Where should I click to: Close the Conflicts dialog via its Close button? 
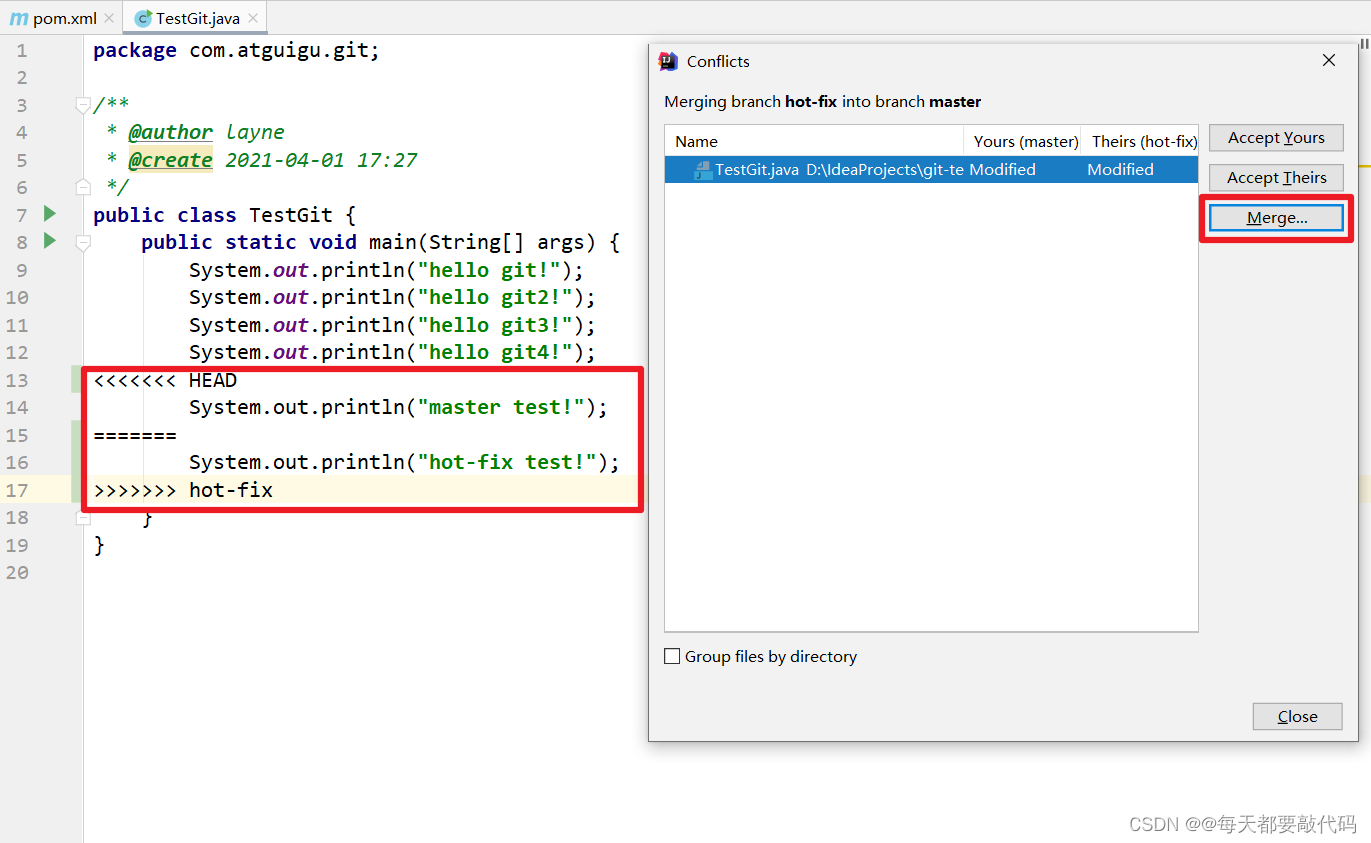pyautogui.click(x=1297, y=716)
